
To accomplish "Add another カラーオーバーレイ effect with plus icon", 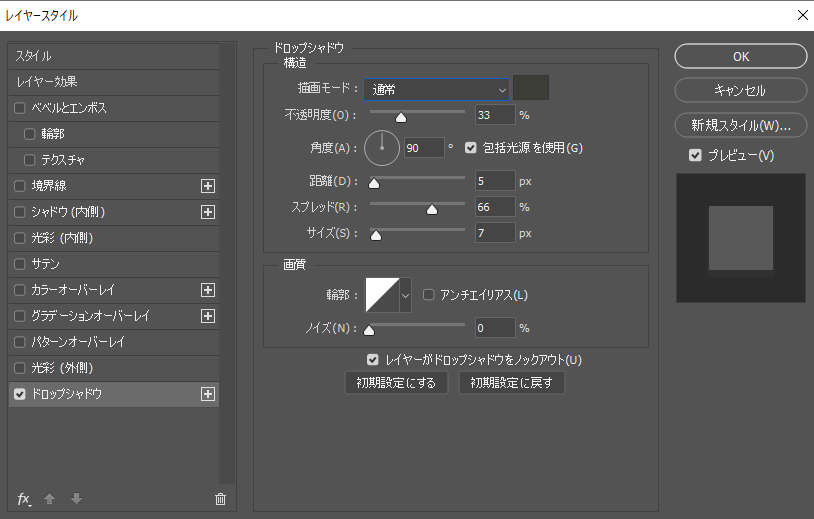I will point(208,290).
